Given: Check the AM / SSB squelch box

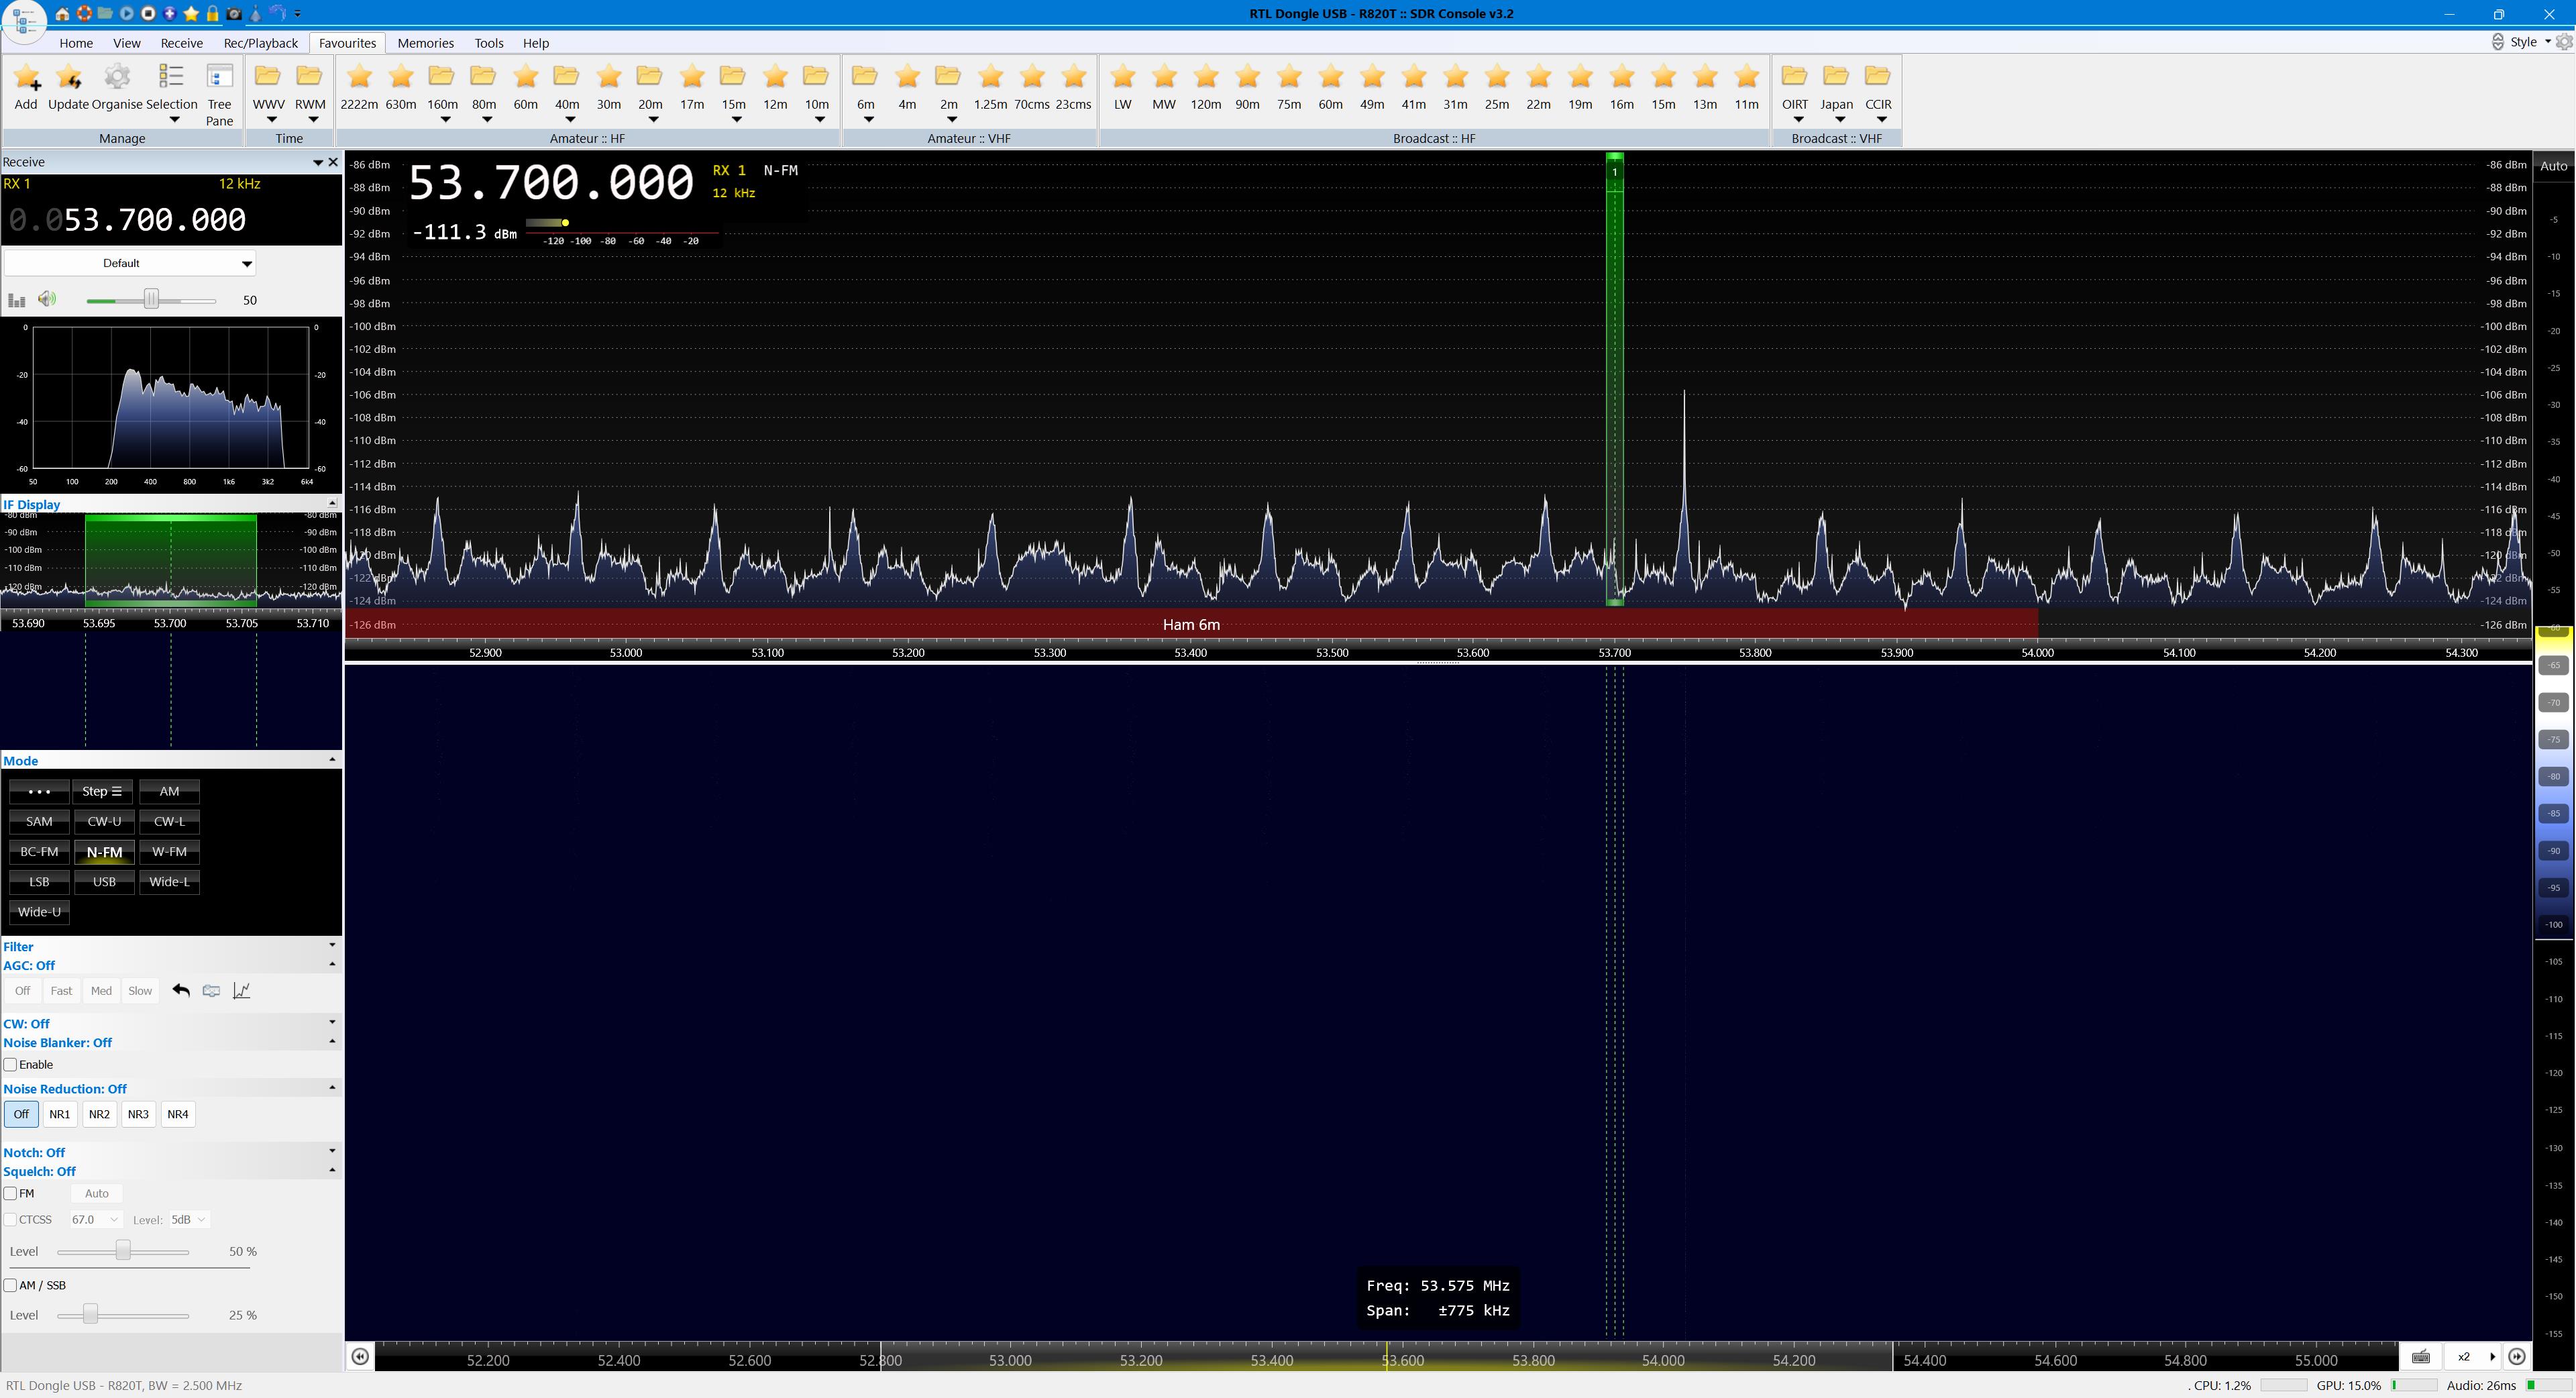Looking at the screenshot, I should 11,1285.
